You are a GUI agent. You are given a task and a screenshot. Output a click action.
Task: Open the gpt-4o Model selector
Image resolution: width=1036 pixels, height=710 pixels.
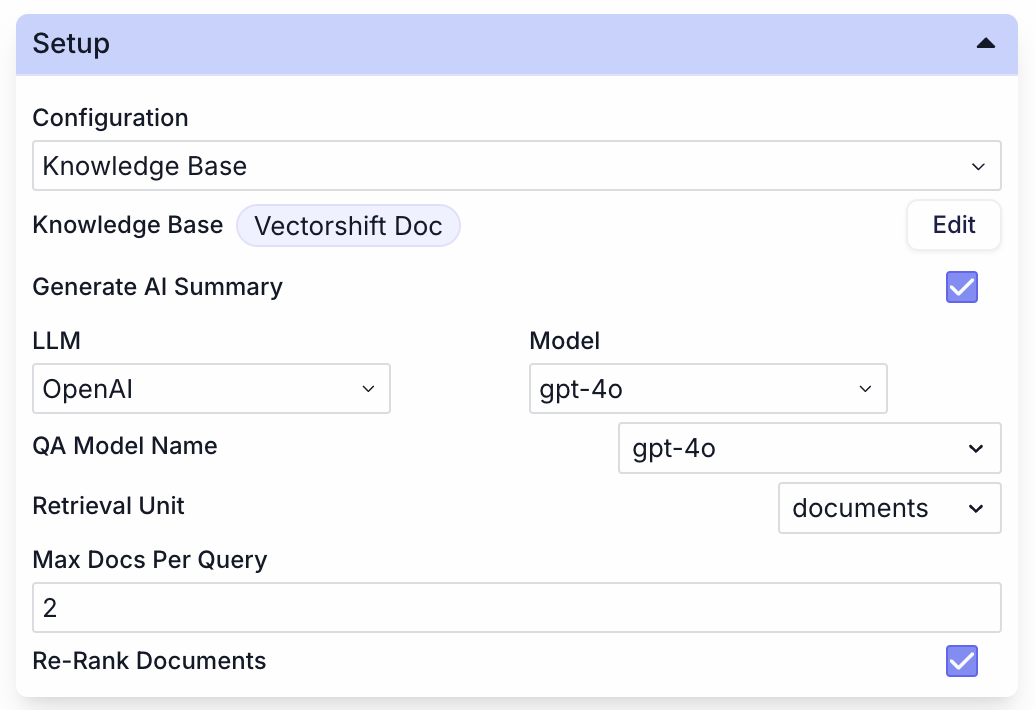[708, 388]
